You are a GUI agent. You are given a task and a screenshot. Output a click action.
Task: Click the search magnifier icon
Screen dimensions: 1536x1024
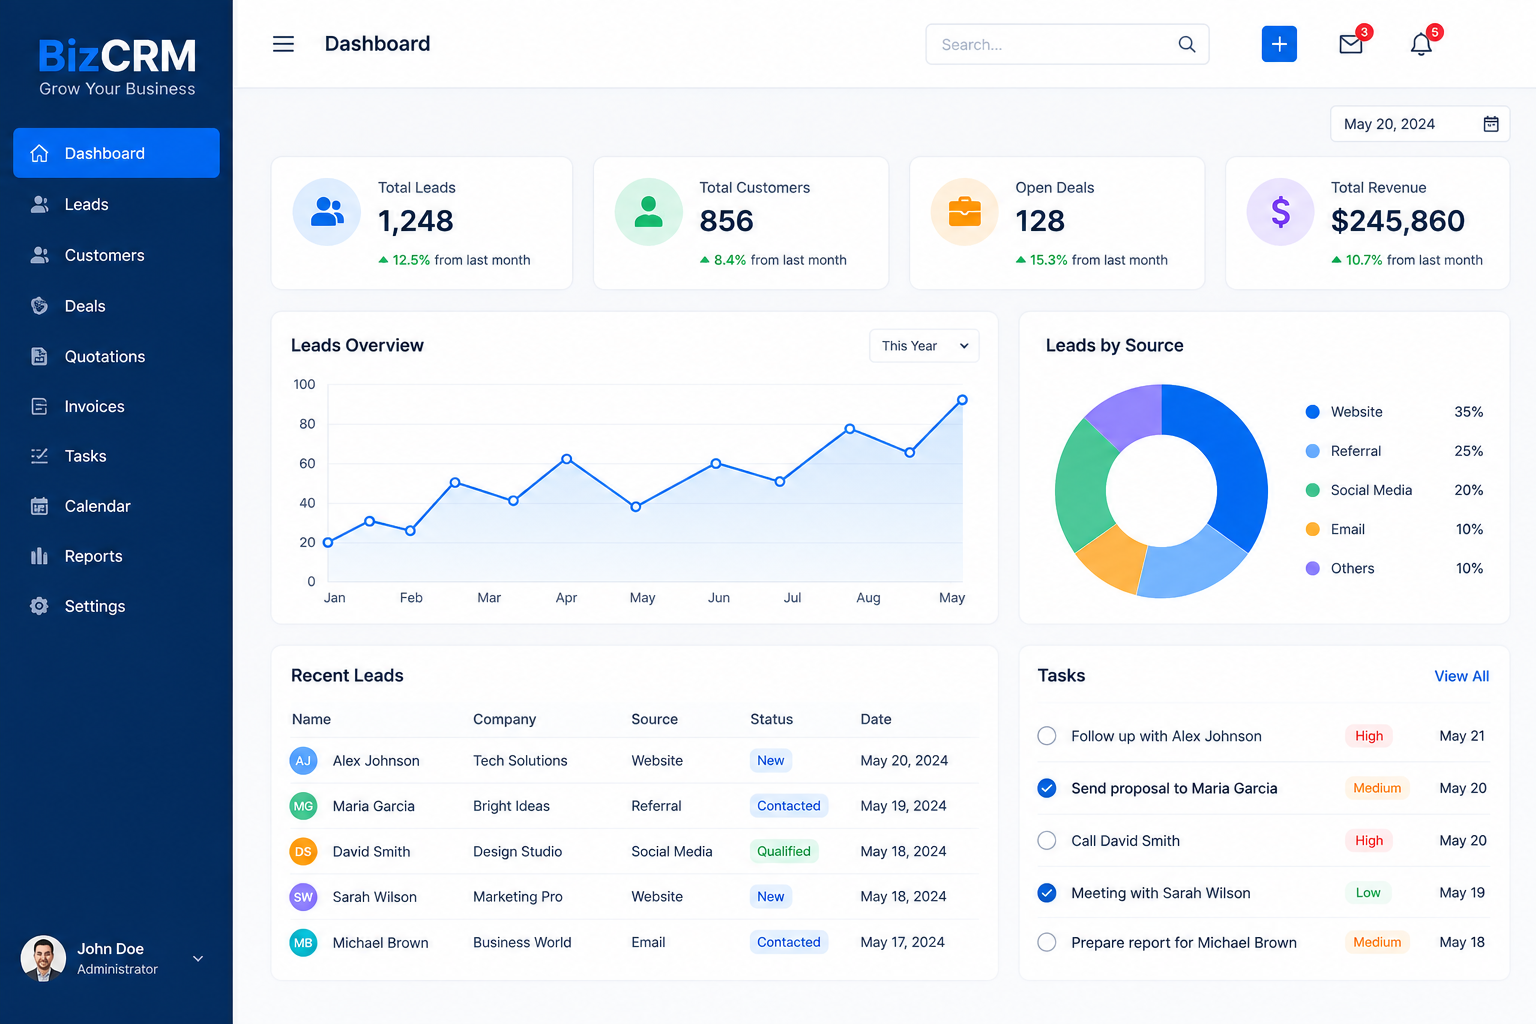pyautogui.click(x=1187, y=44)
